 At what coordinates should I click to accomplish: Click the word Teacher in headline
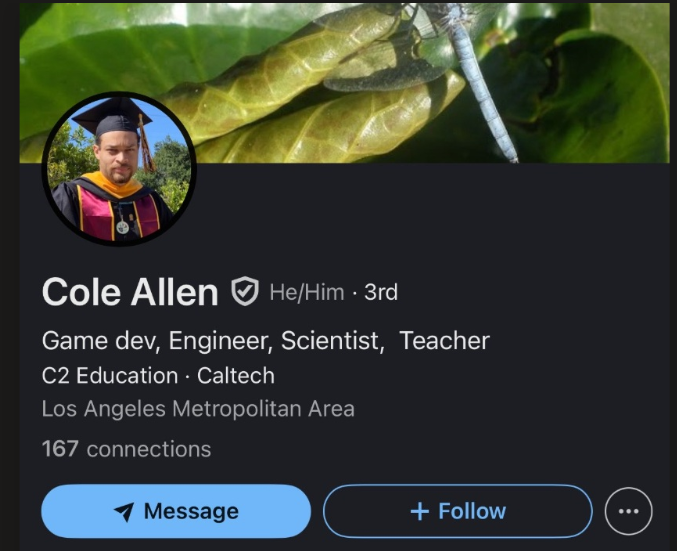click(444, 340)
